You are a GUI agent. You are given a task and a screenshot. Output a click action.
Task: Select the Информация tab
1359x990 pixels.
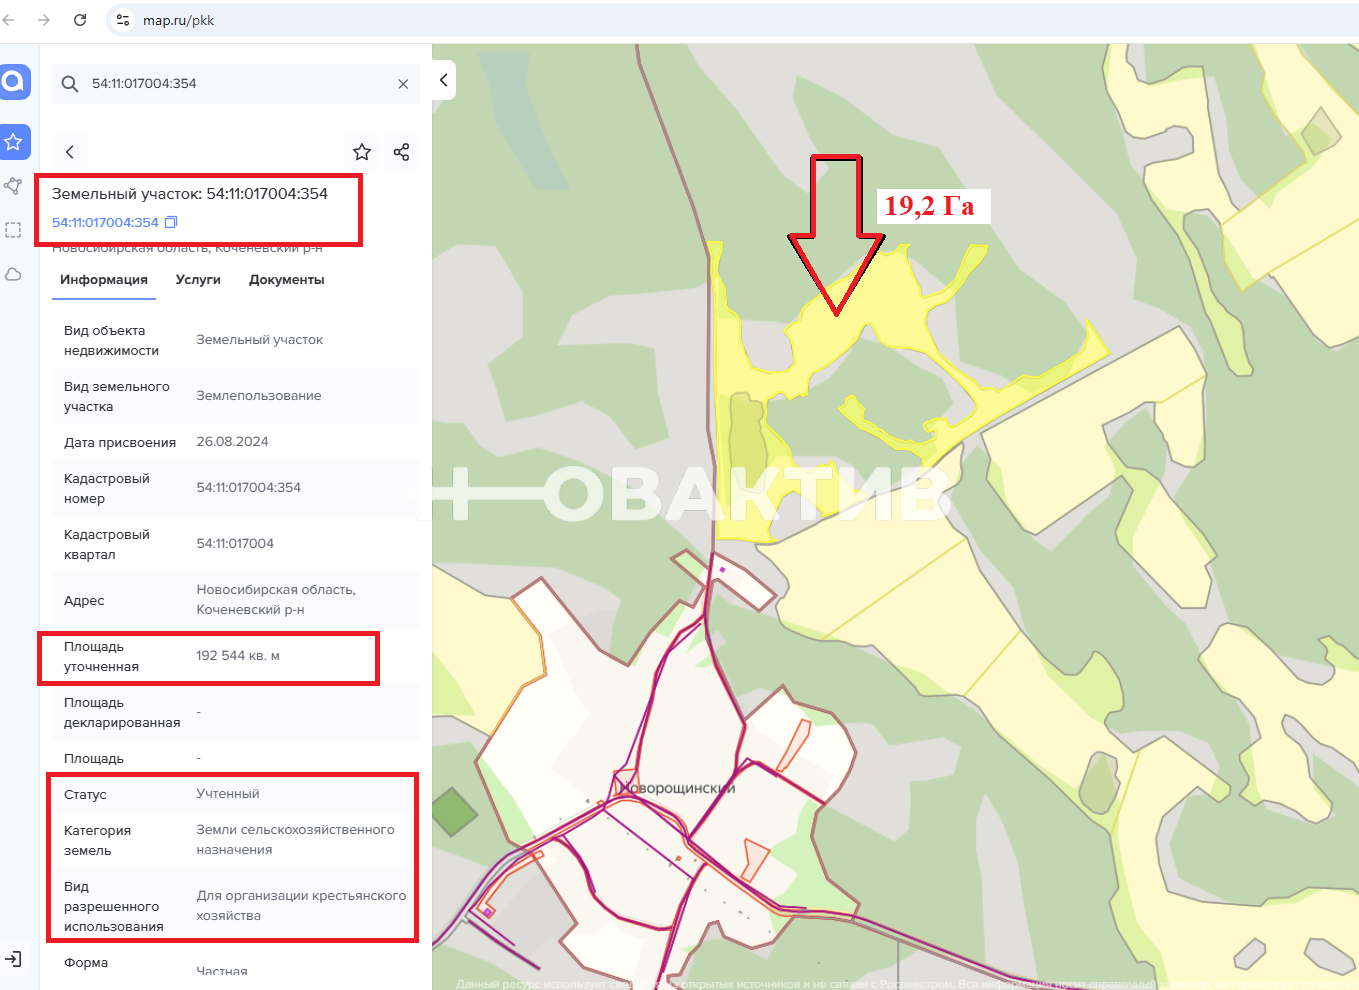coord(104,280)
